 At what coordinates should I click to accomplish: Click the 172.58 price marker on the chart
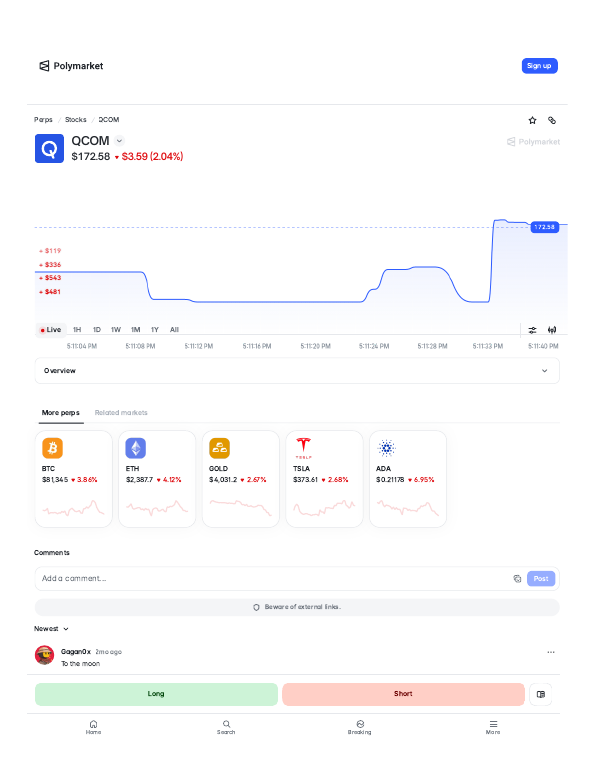coord(544,227)
